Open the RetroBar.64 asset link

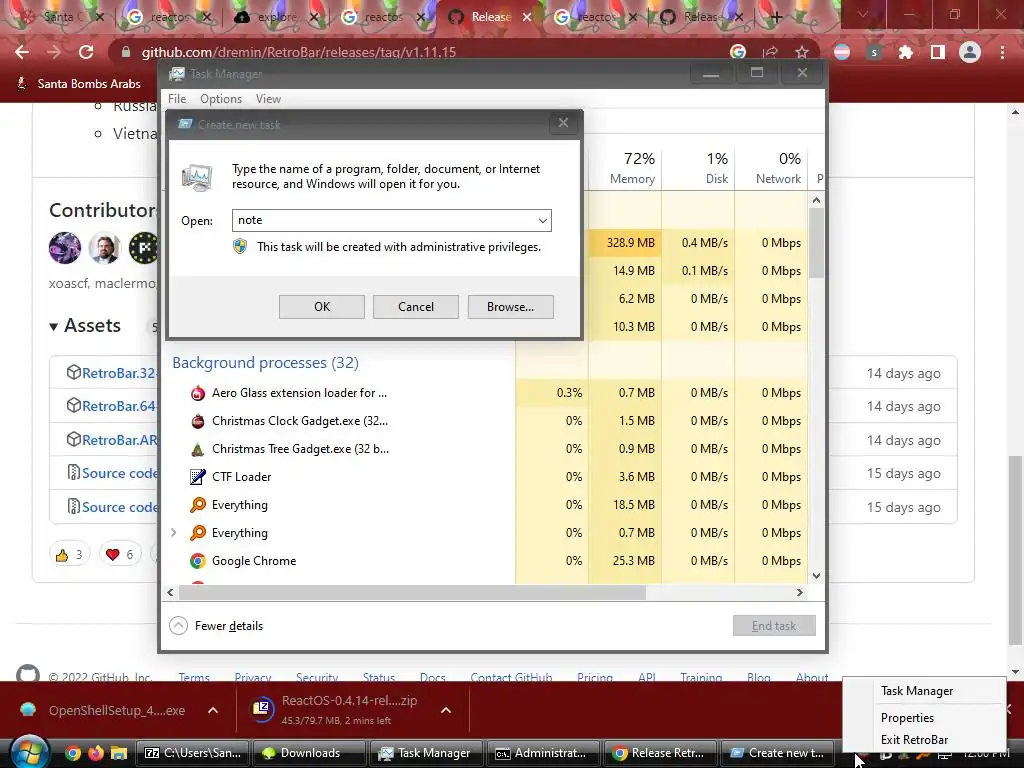118,406
